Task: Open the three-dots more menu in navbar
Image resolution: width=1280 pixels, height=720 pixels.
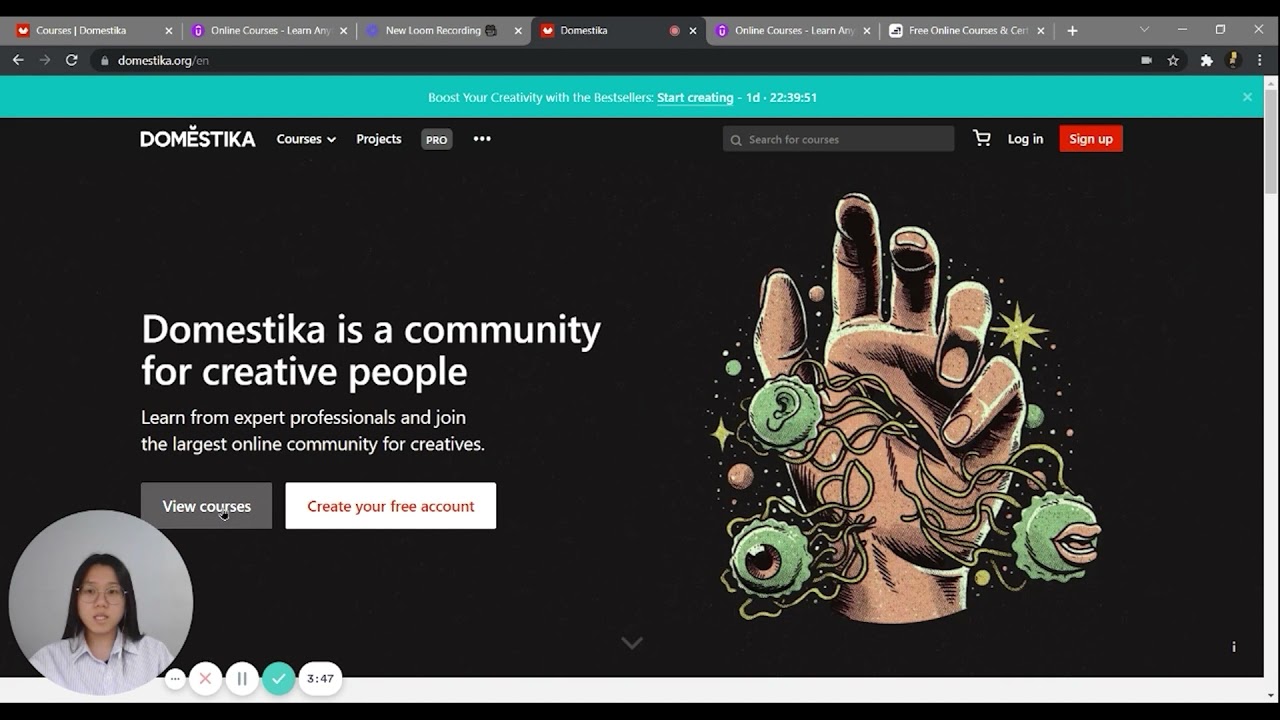Action: coord(482,139)
